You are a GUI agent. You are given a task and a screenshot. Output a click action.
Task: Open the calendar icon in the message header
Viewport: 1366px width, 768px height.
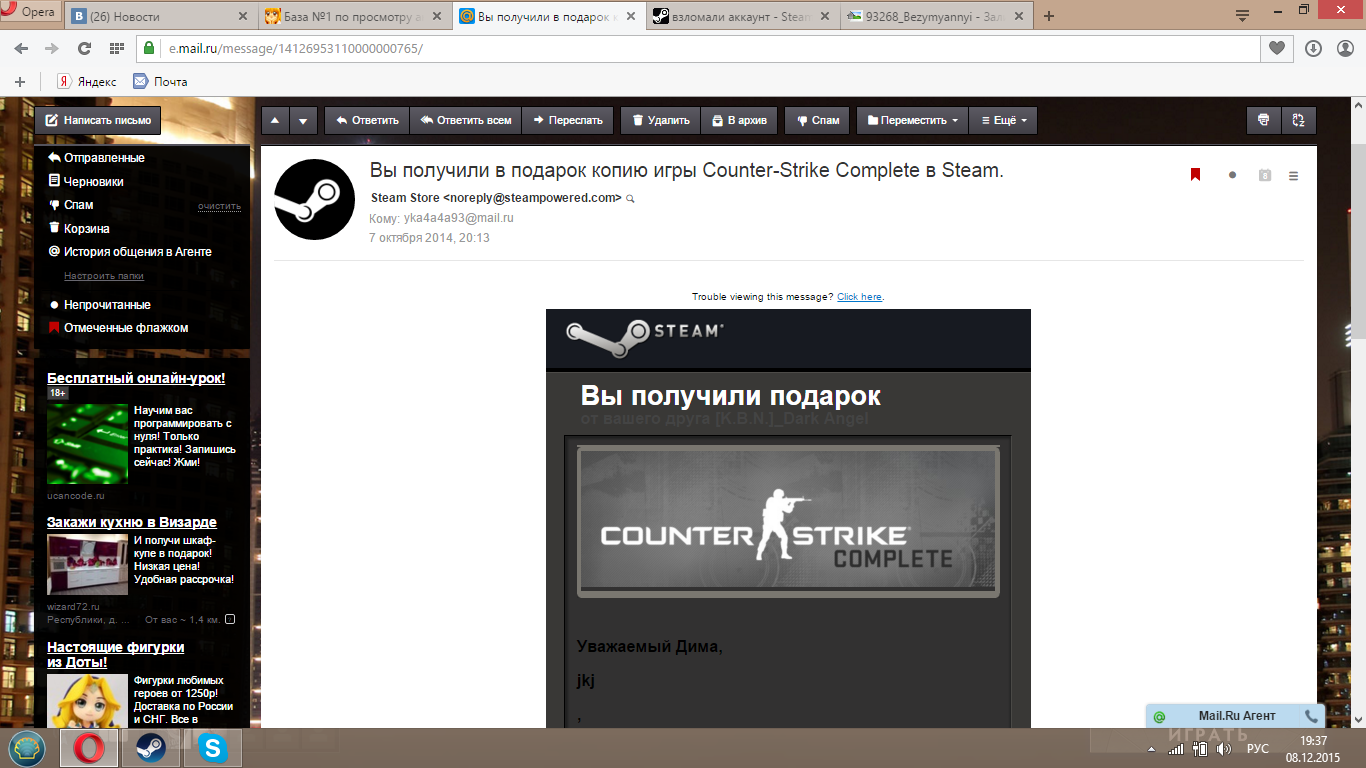(1264, 175)
